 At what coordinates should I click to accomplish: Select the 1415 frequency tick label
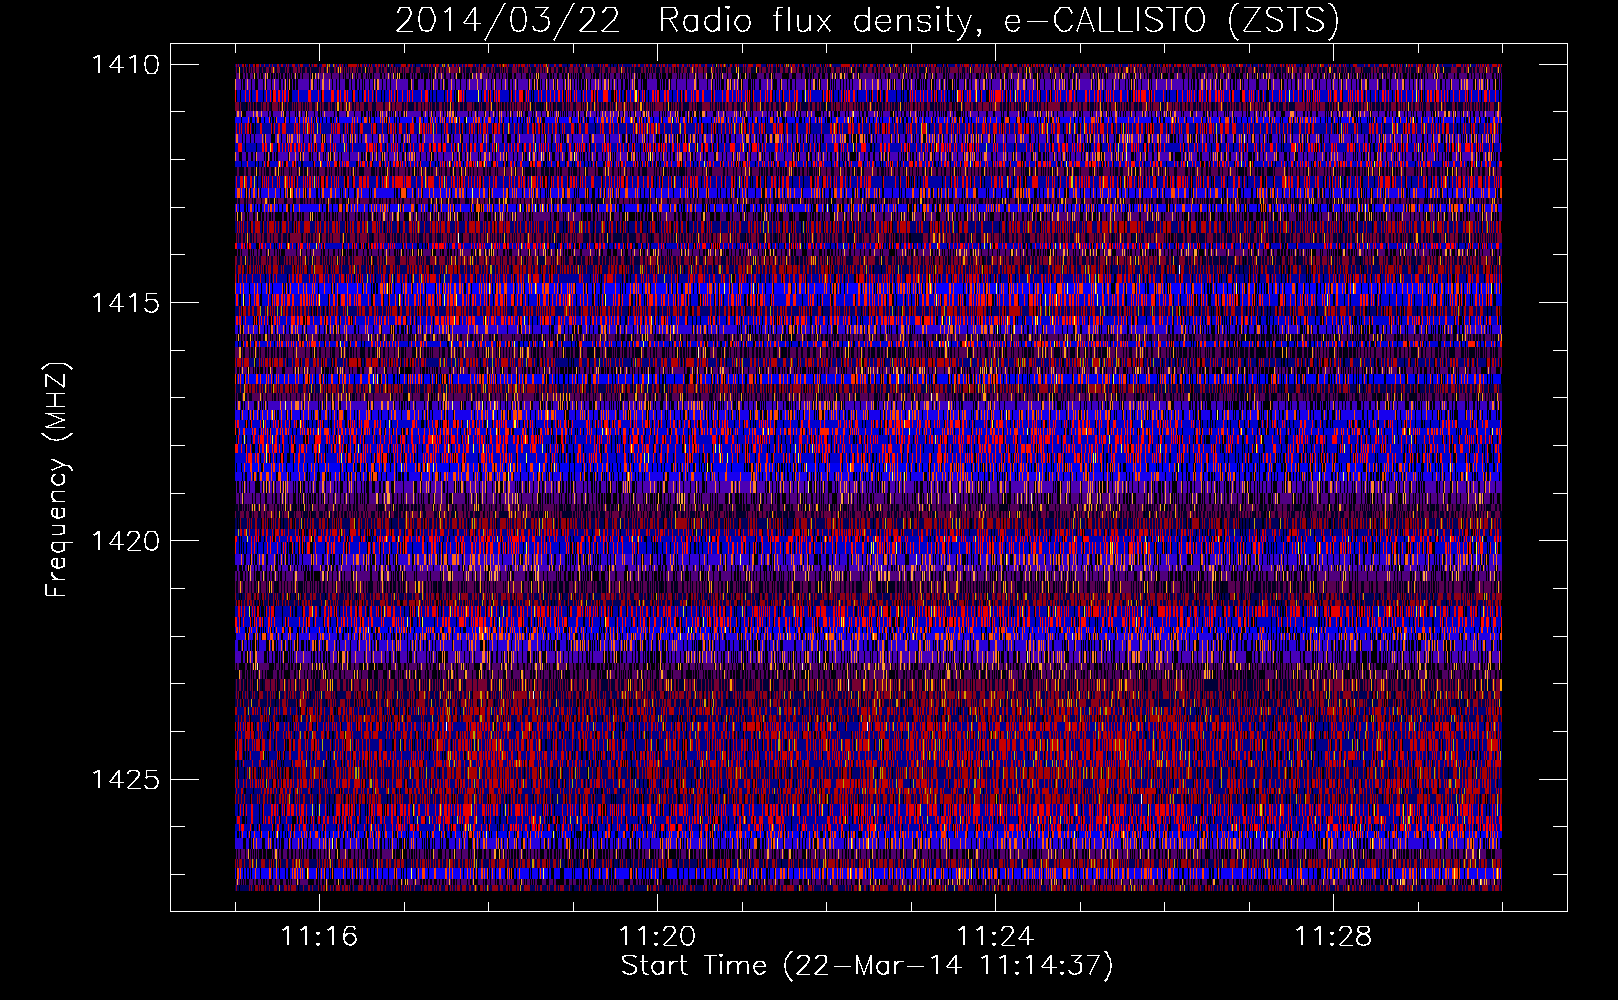[x=125, y=303]
